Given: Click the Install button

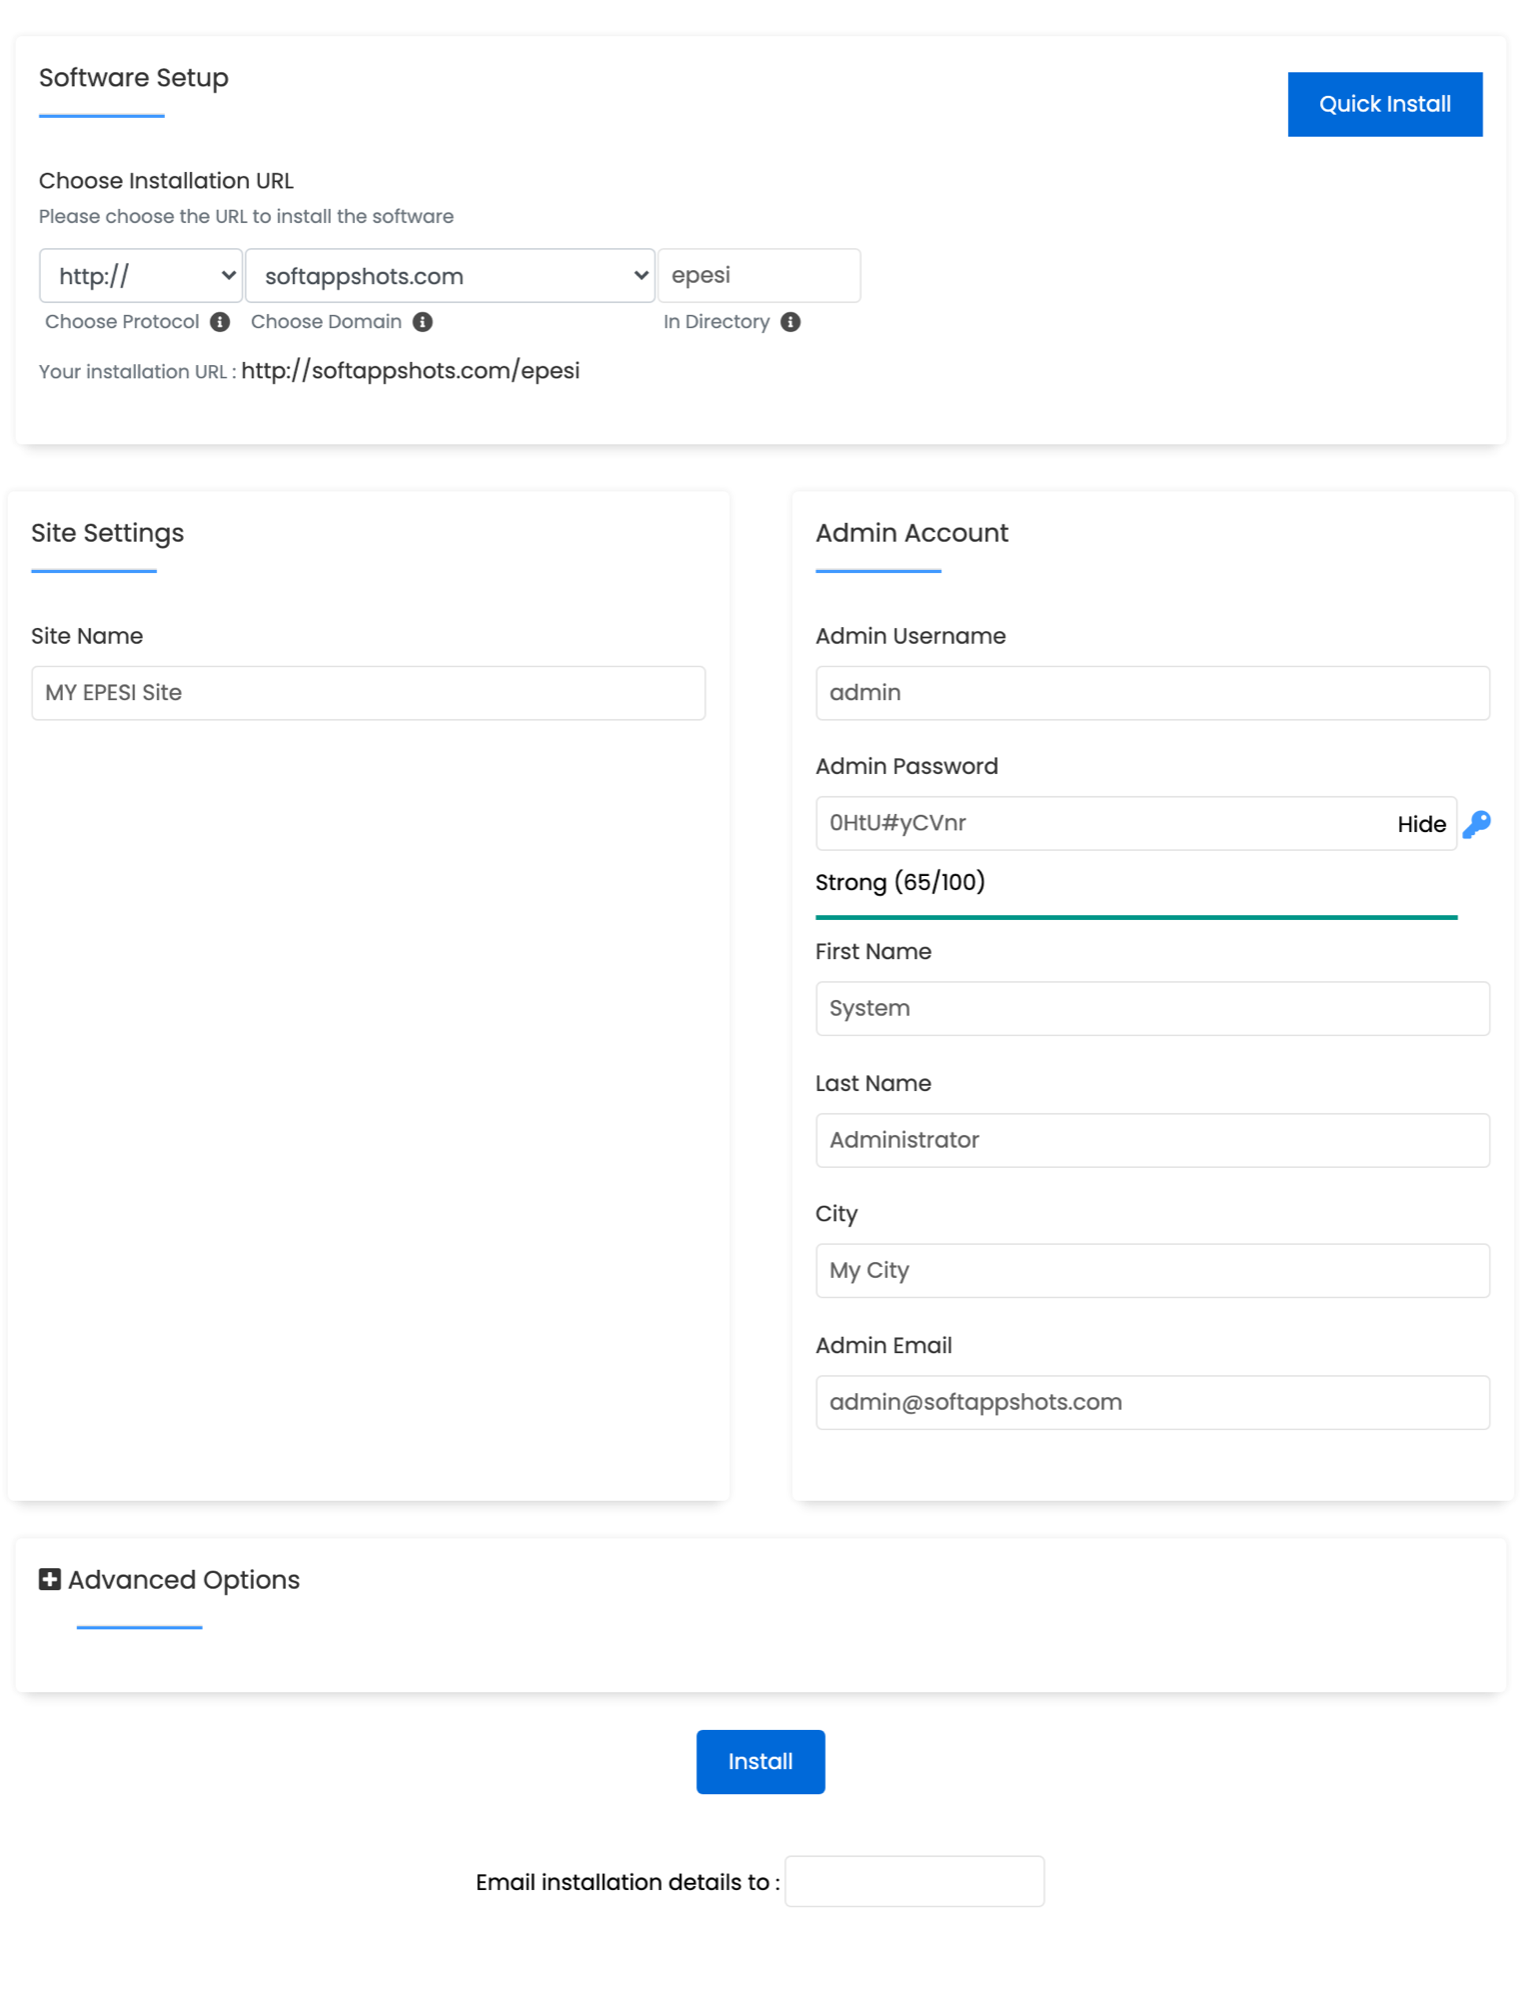Looking at the screenshot, I should click(761, 1762).
